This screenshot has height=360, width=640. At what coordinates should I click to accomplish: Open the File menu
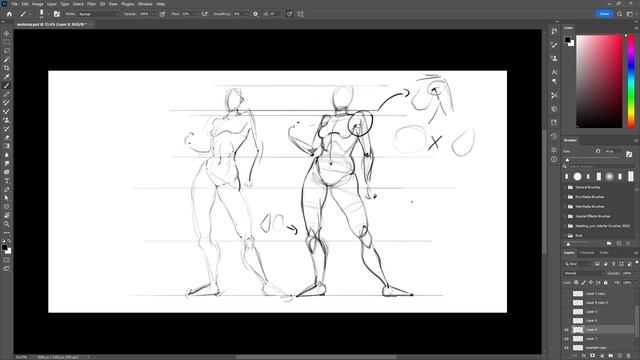tap(14, 4)
